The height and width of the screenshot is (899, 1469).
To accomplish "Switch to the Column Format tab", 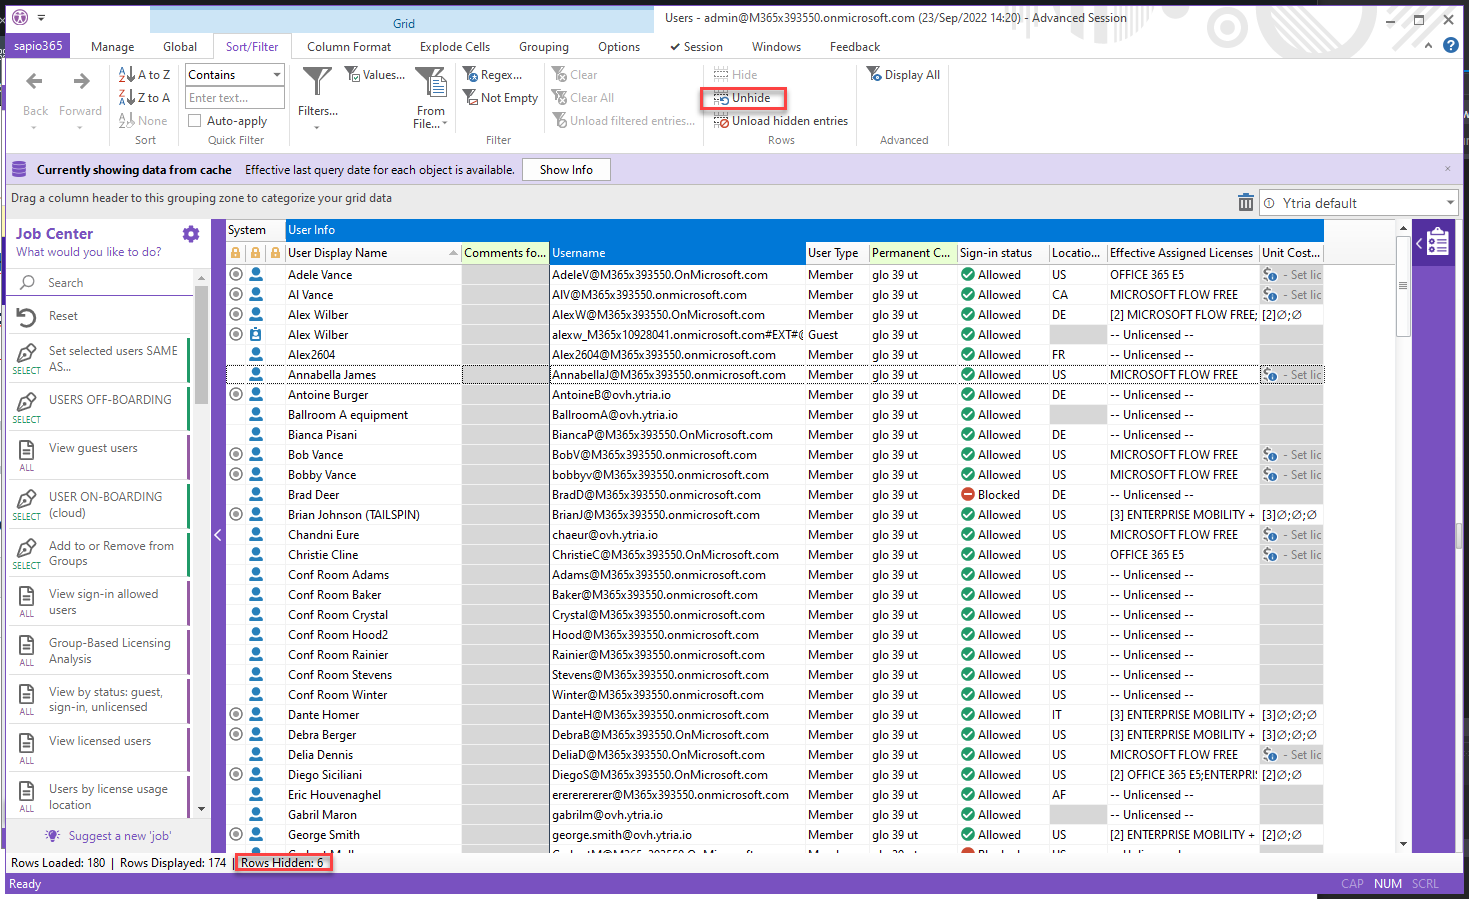I will point(349,47).
